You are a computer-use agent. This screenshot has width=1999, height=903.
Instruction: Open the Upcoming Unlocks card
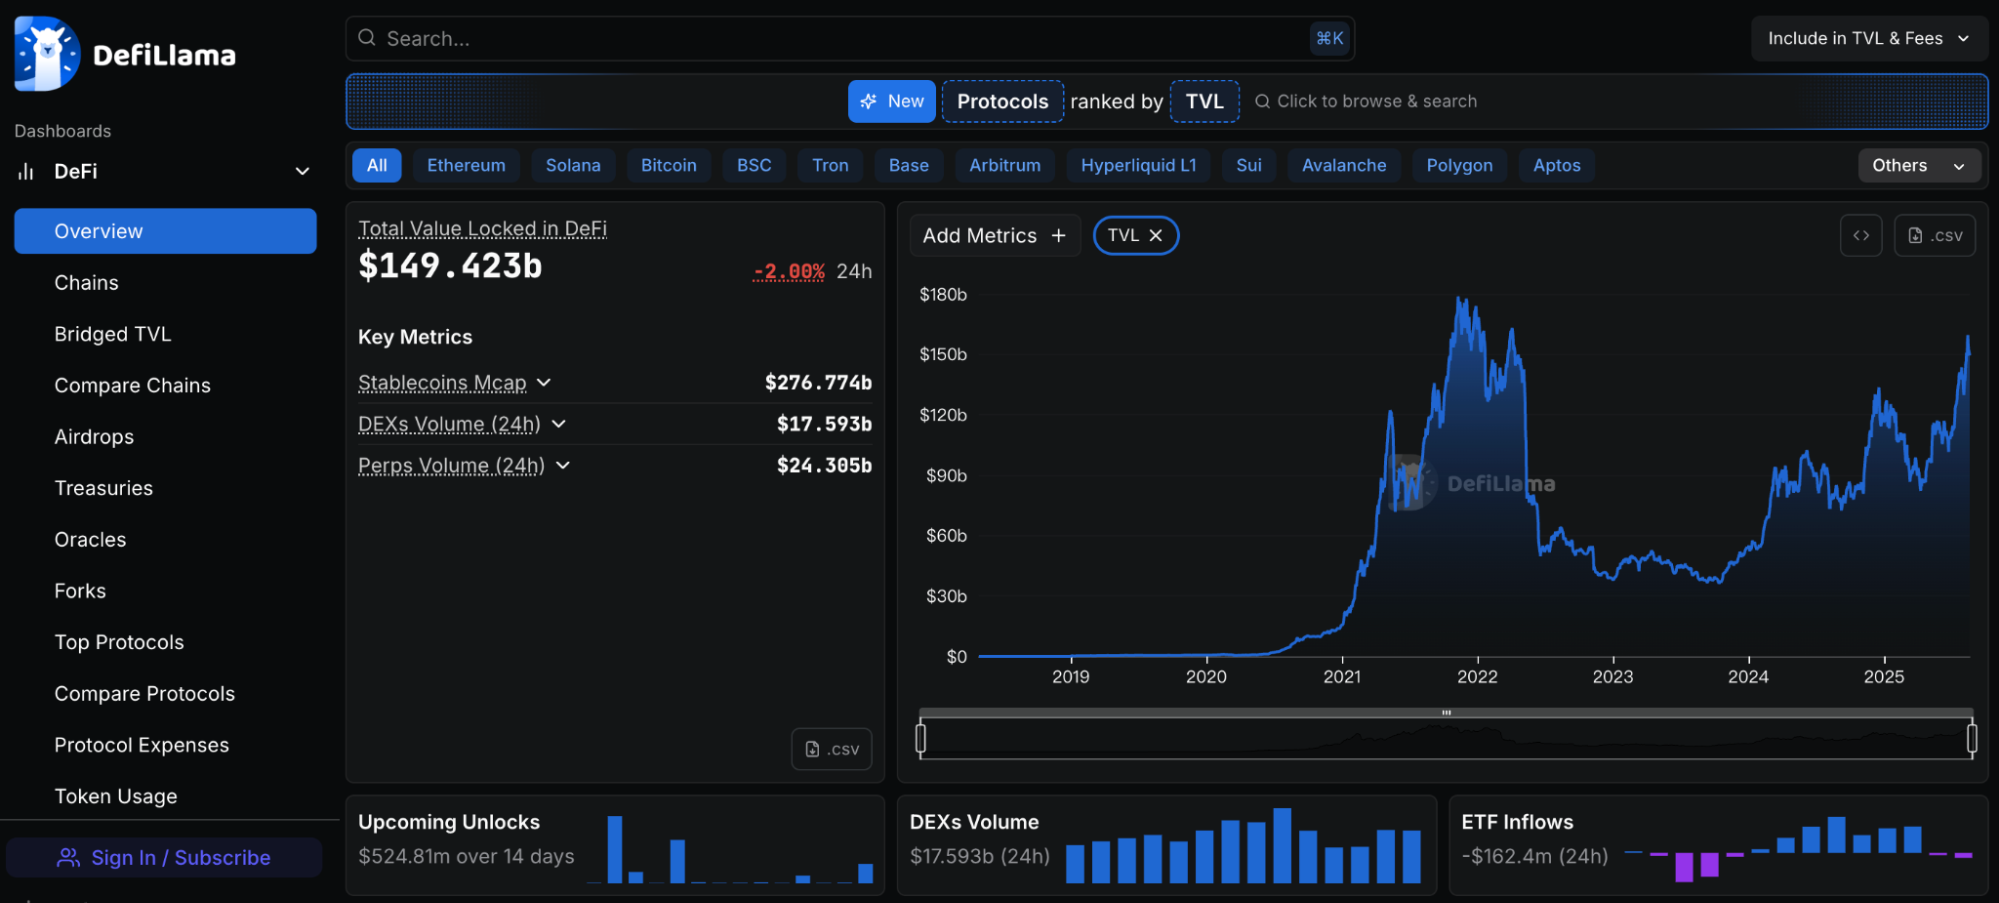coord(615,845)
